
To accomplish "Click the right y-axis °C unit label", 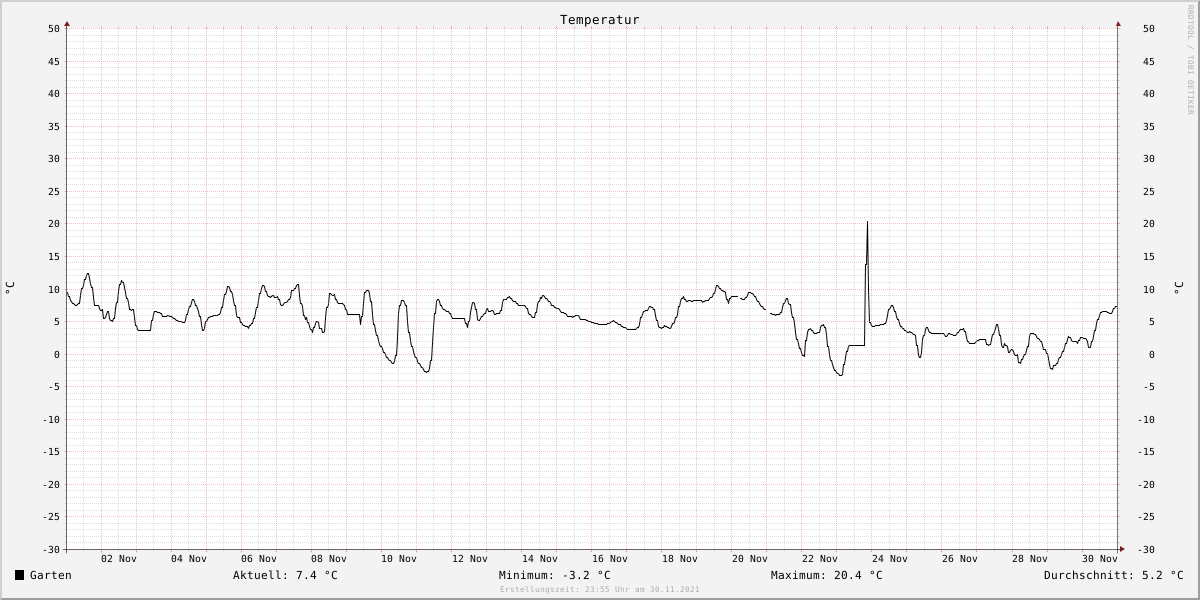I will [1178, 288].
